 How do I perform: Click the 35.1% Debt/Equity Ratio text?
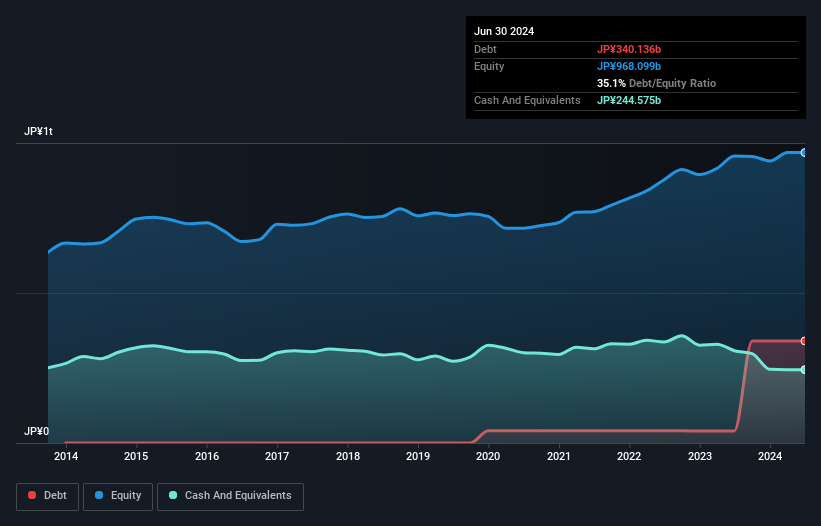pyautogui.click(x=656, y=83)
